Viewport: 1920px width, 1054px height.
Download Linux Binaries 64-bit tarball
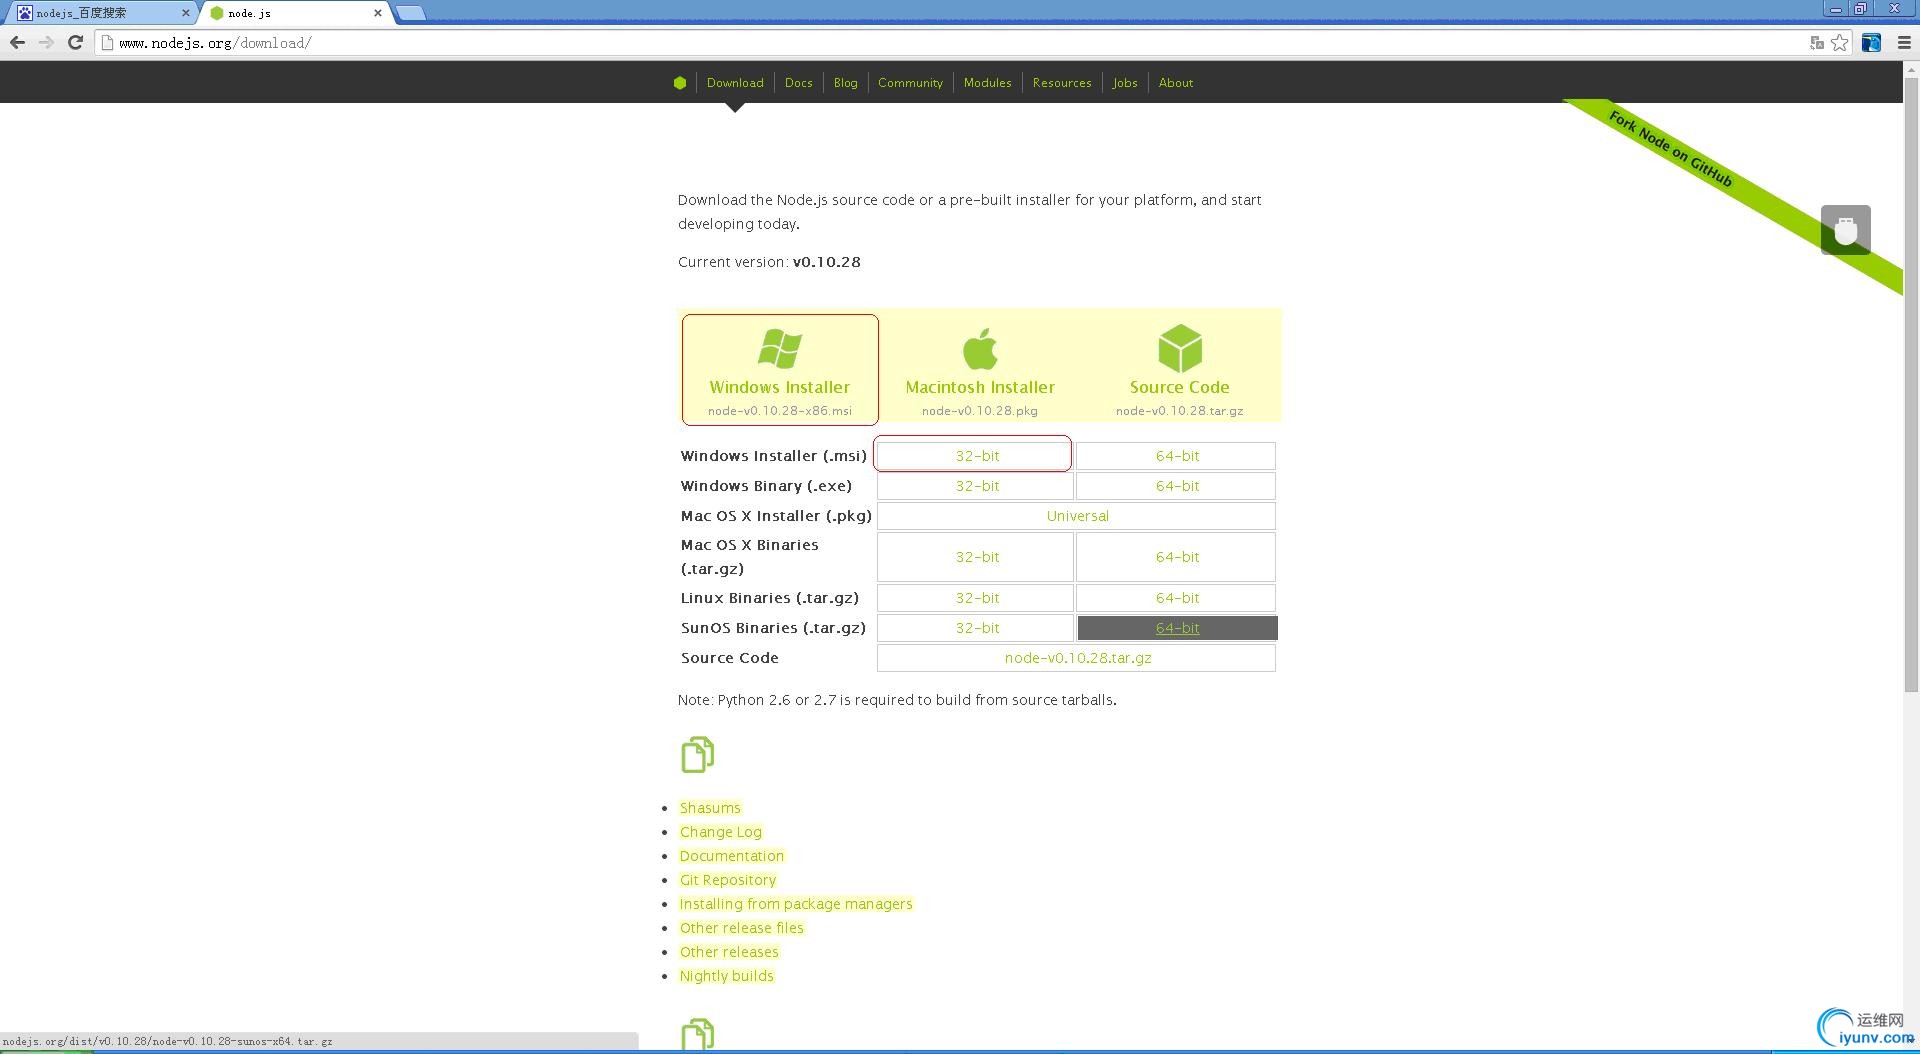coord(1177,598)
